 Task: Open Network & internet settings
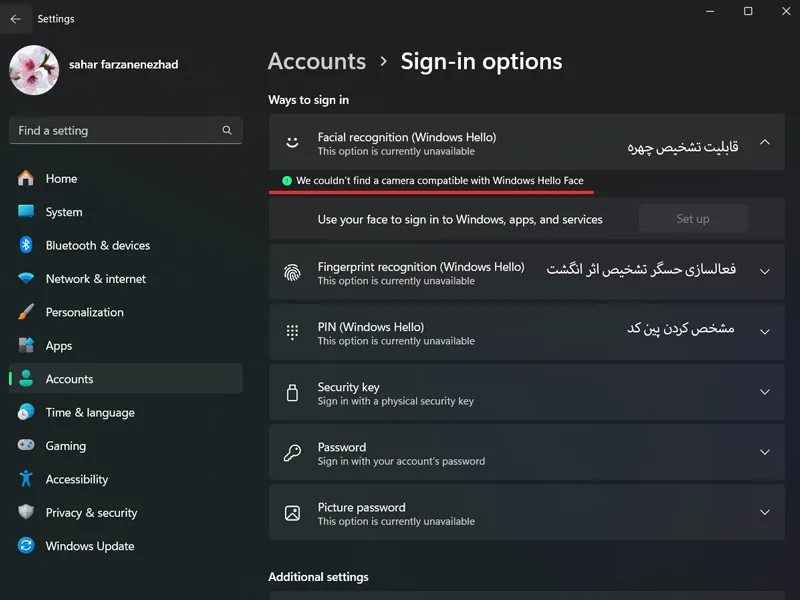[126, 278]
